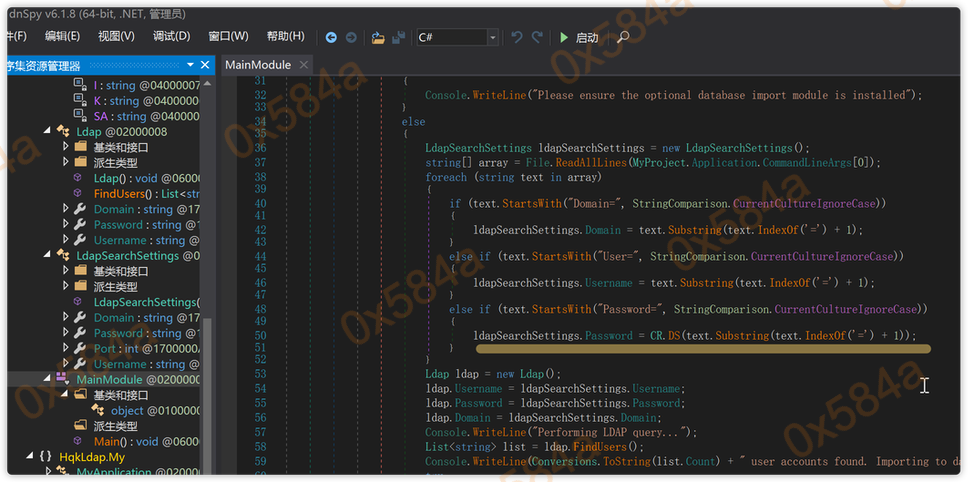Click the save all icon in toolbar

[398, 37]
